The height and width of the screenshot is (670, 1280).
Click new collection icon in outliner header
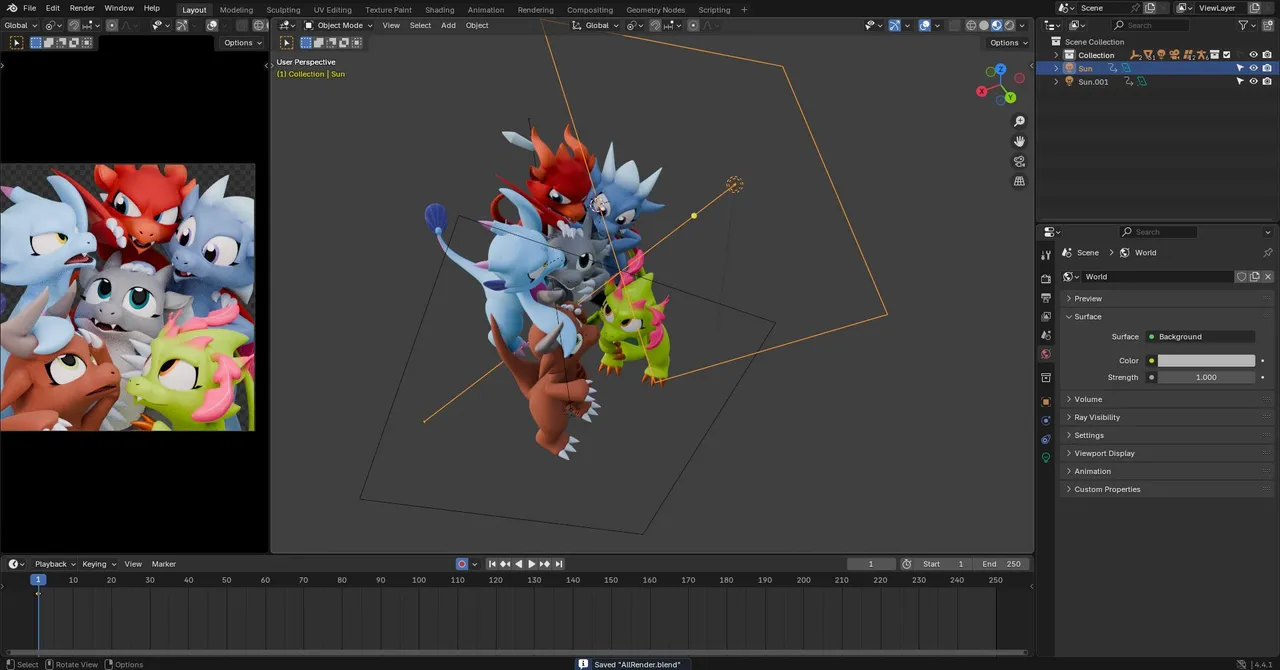(1267, 25)
